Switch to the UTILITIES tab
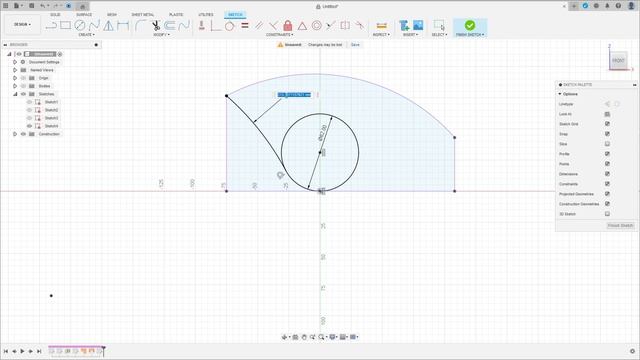Viewport: 640px width, 360px height. (x=206, y=15)
